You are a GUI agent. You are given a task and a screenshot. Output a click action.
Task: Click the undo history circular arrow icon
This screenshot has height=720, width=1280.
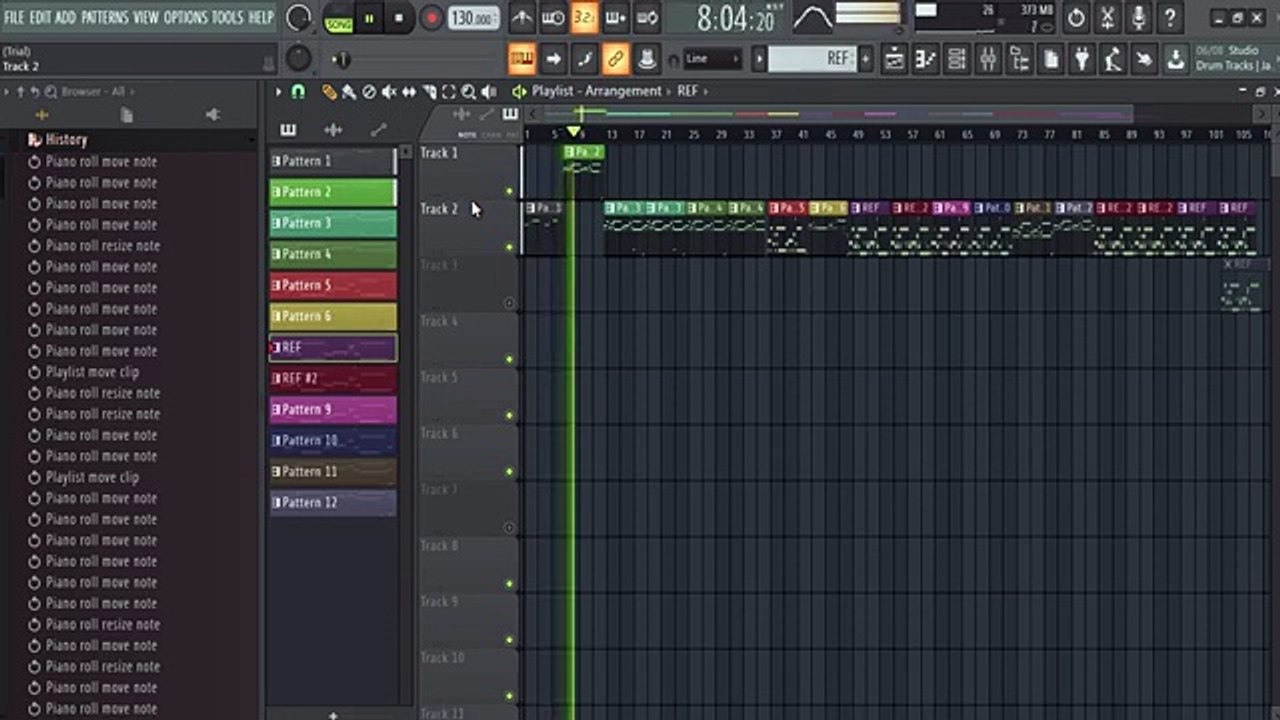tap(1076, 17)
